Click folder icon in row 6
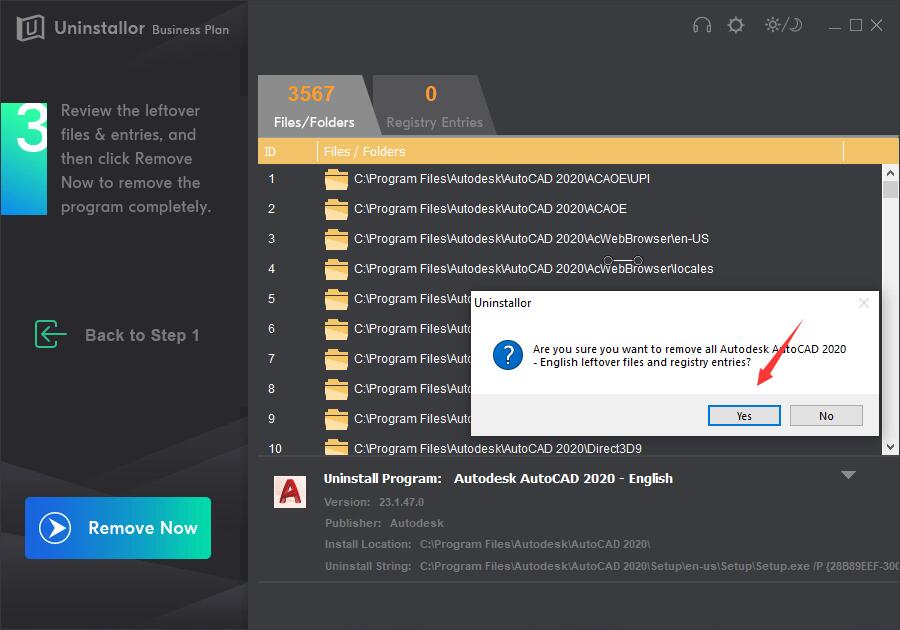900x630 pixels. [x=336, y=329]
